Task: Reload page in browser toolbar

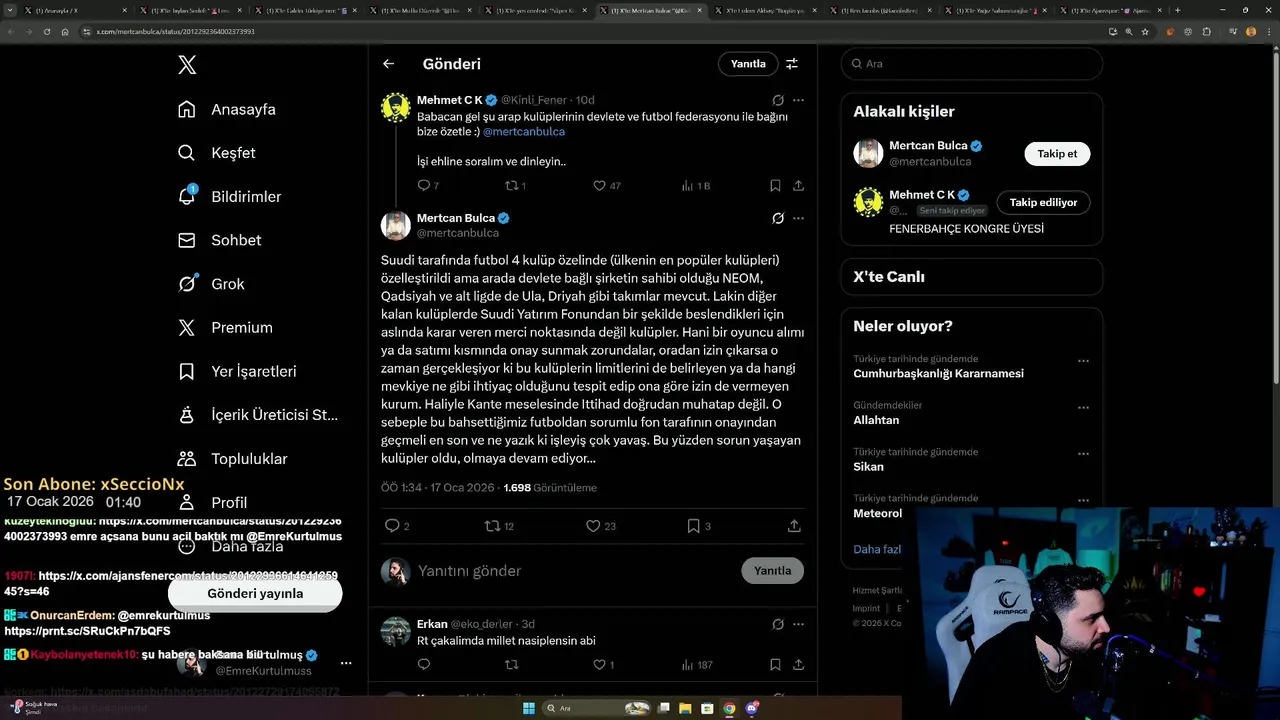Action: point(47,31)
